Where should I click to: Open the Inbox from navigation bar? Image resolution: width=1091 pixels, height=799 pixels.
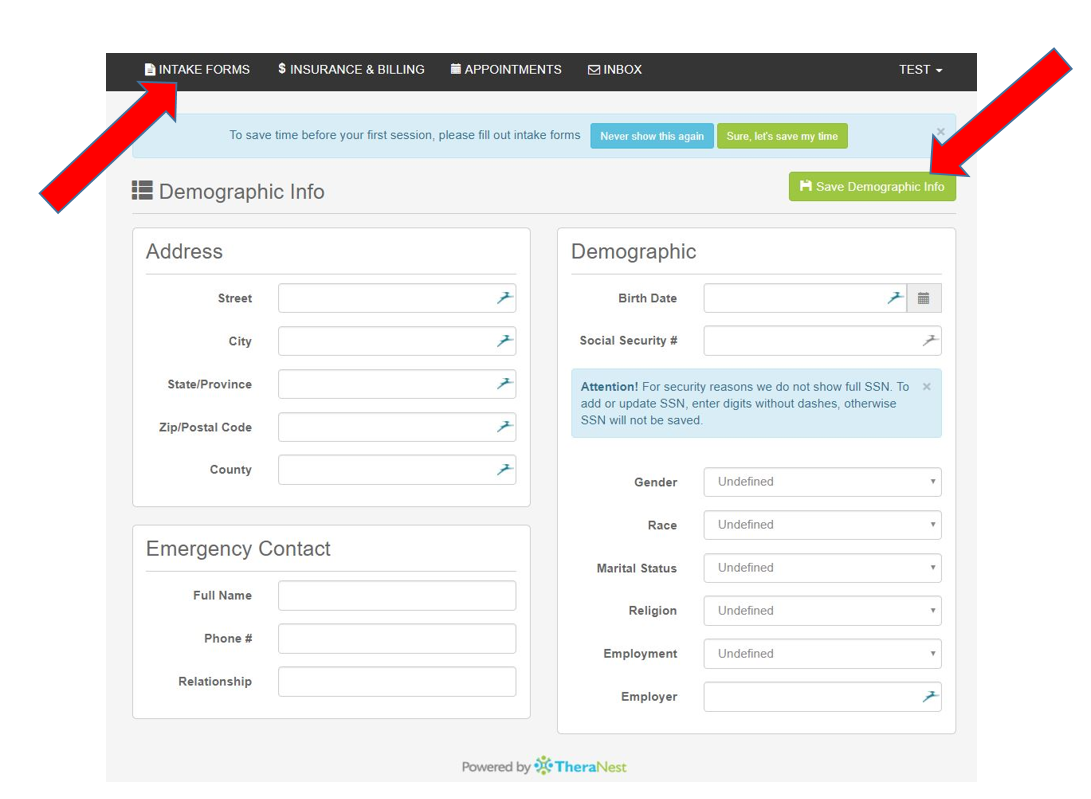coord(615,70)
